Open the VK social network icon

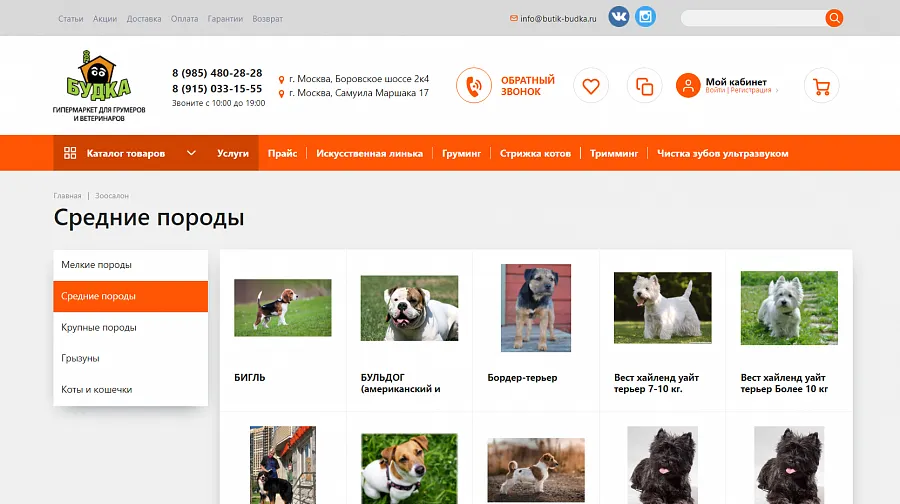pos(618,17)
